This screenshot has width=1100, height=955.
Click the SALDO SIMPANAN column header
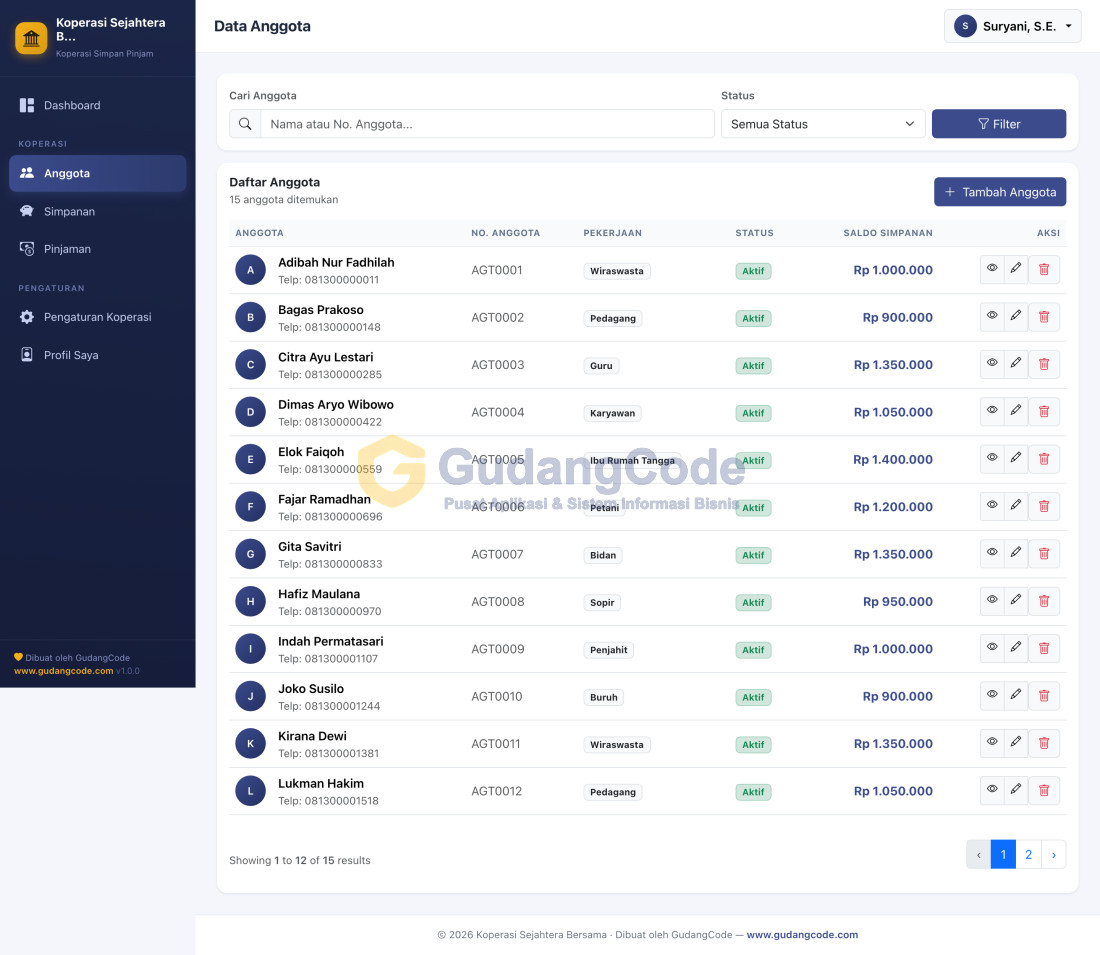pos(887,233)
